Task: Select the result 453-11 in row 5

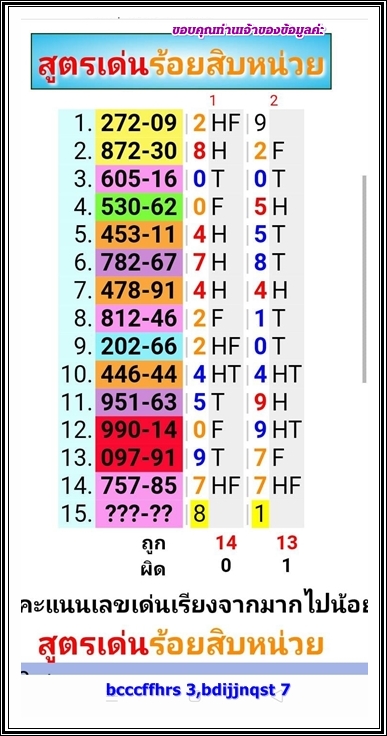Action: [139, 235]
